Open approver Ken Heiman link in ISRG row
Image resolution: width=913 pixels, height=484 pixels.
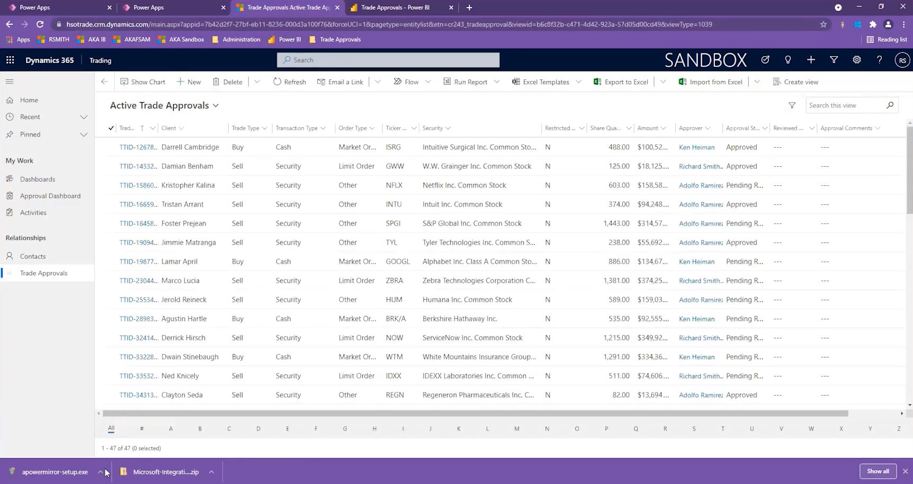click(x=696, y=147)
